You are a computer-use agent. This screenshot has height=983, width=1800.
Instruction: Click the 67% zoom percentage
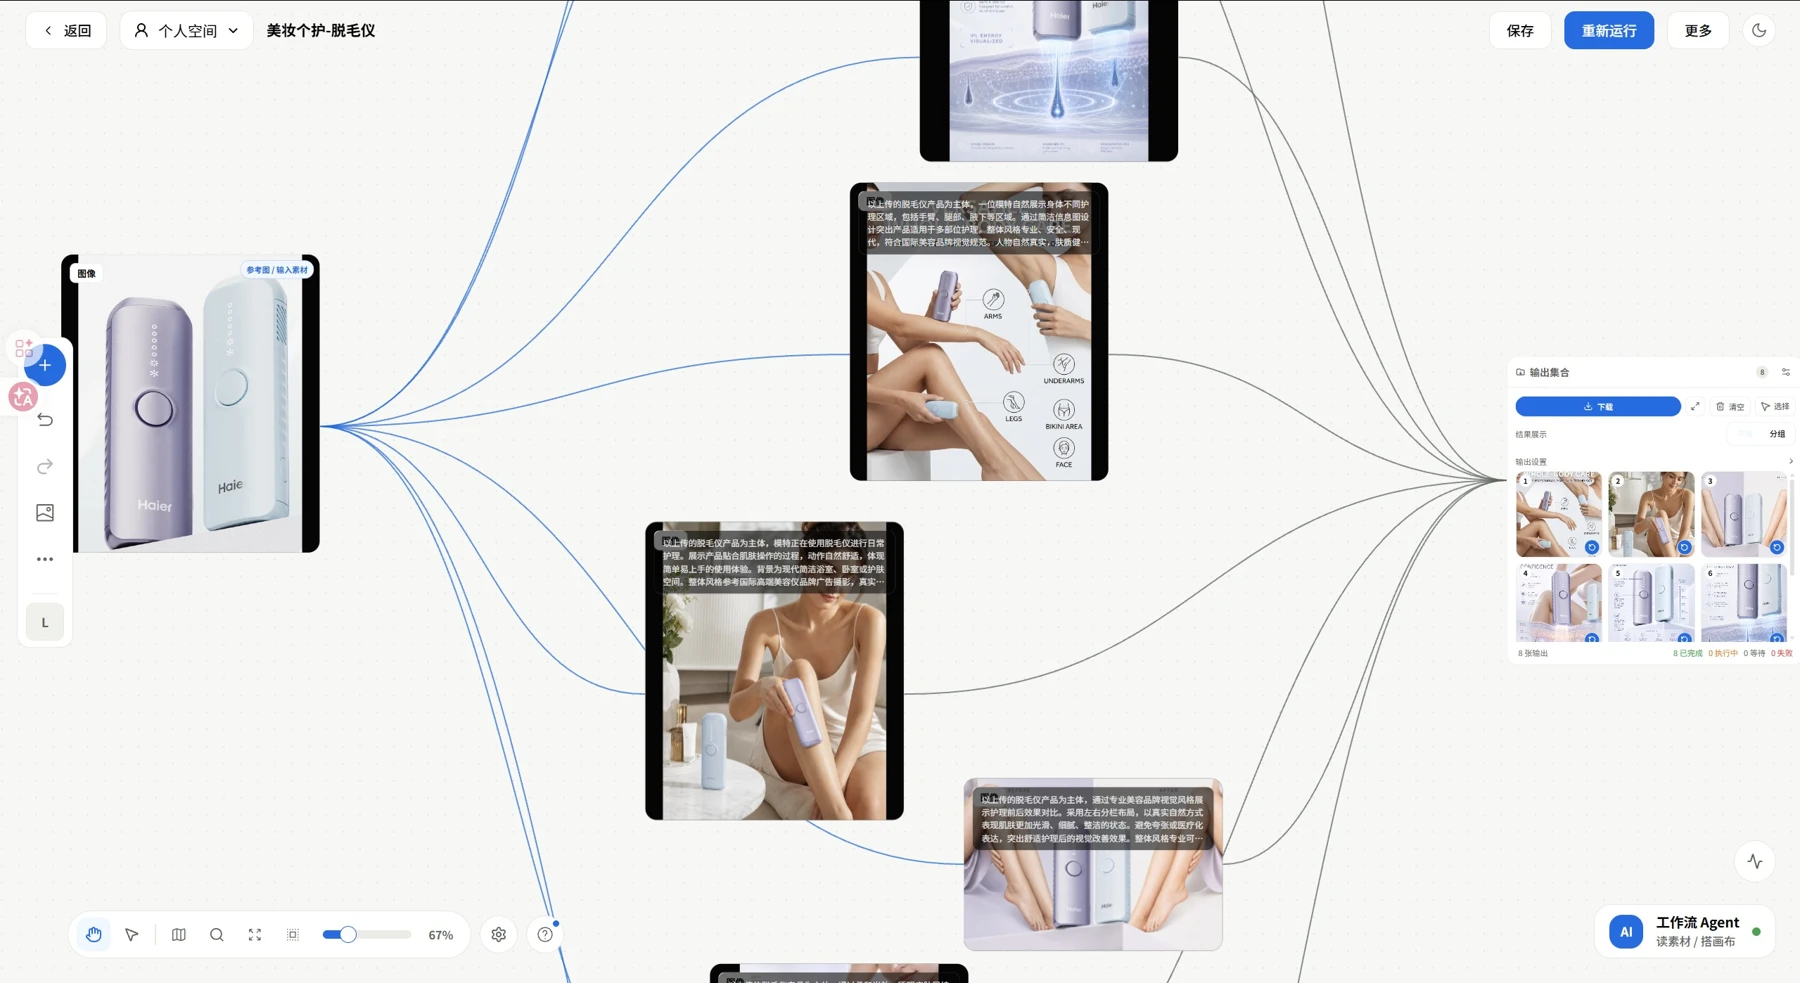(x=441, y=935)
